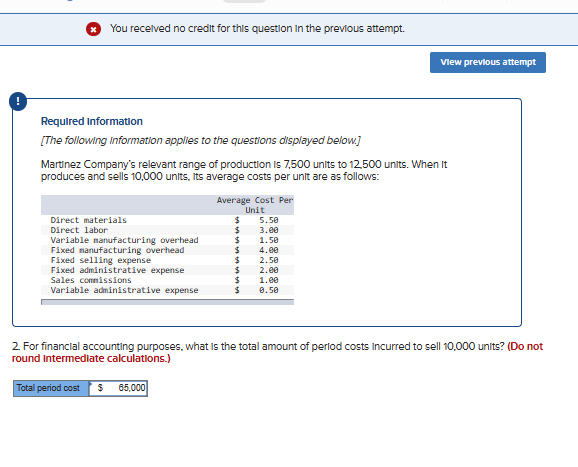Image resolution: width=578 pixels, height=467 pixels.
Task: Select the Variable manufacturing overhead label
Action: click(x=124, y=240)
